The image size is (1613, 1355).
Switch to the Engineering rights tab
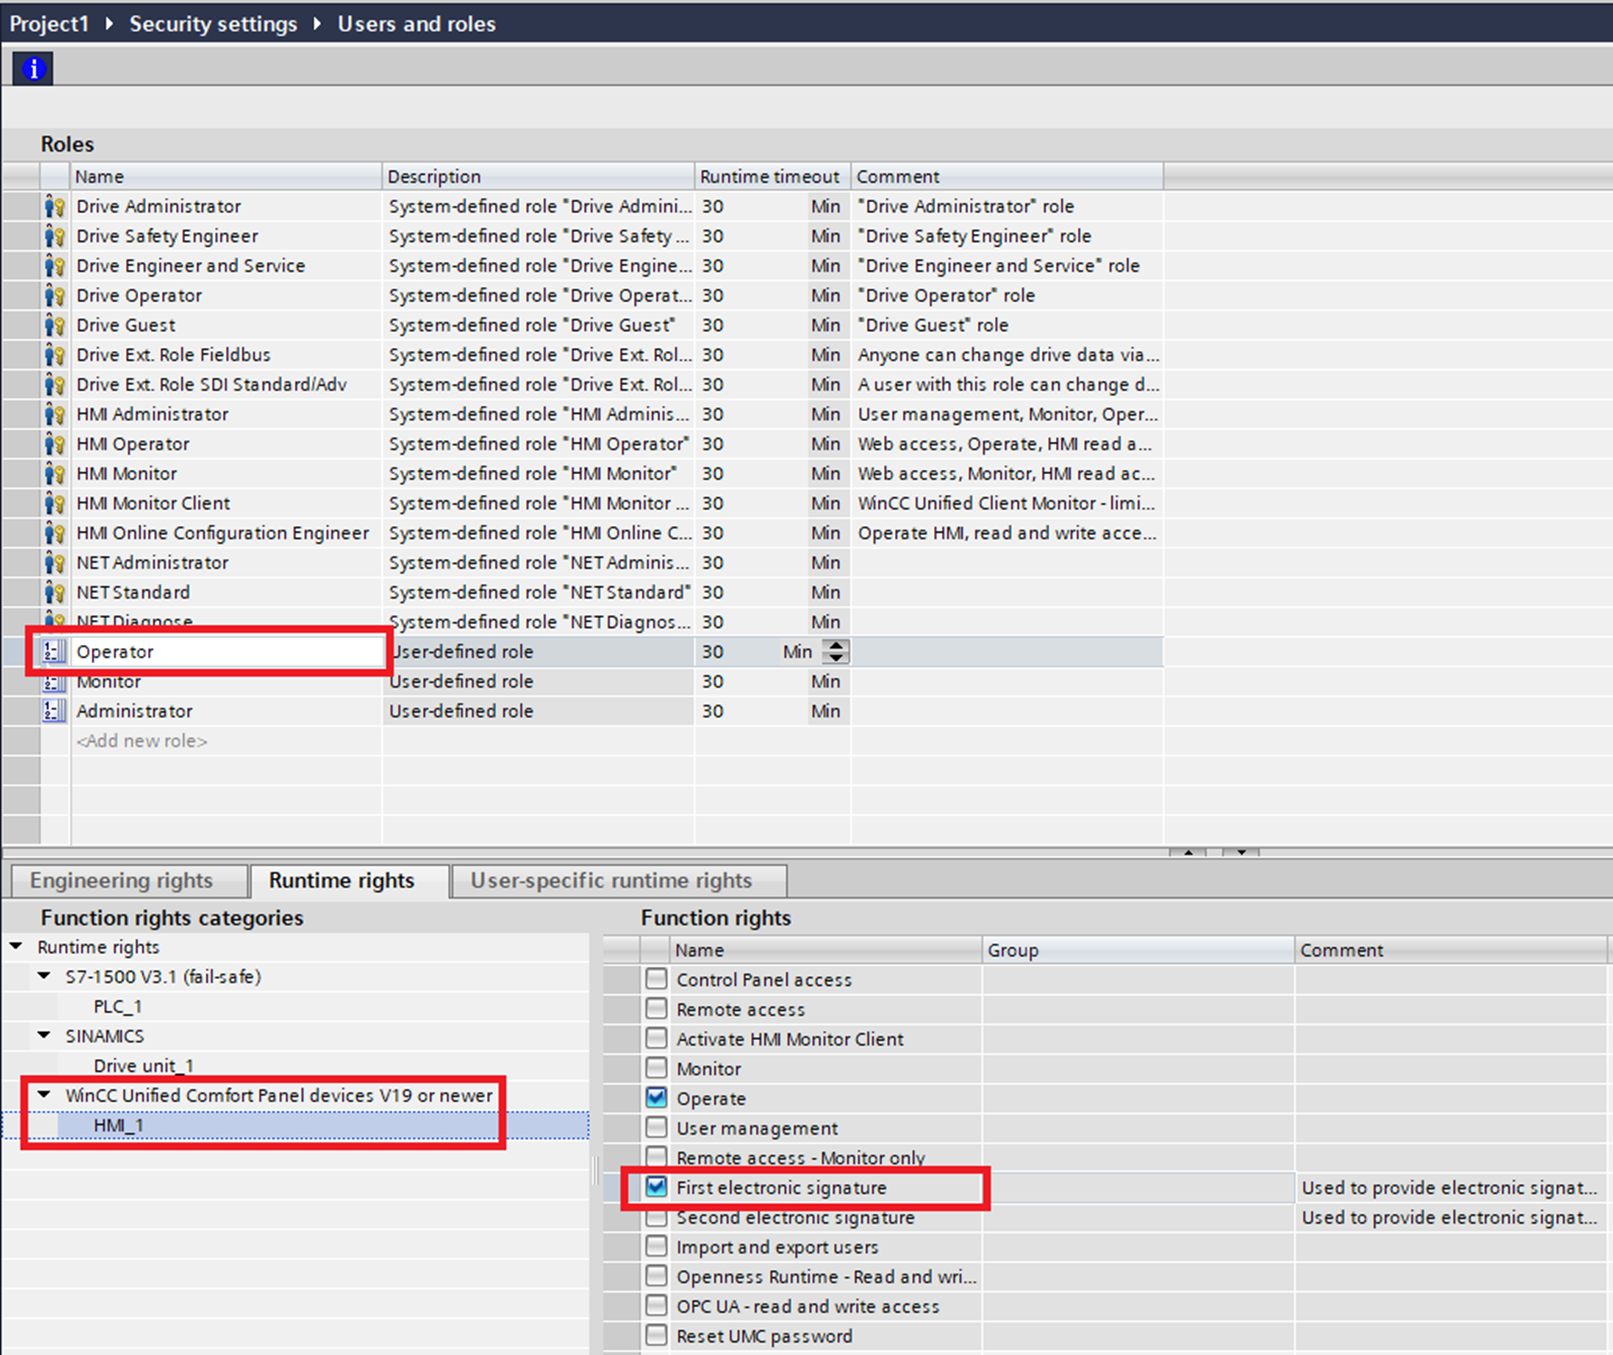[129, 881]
